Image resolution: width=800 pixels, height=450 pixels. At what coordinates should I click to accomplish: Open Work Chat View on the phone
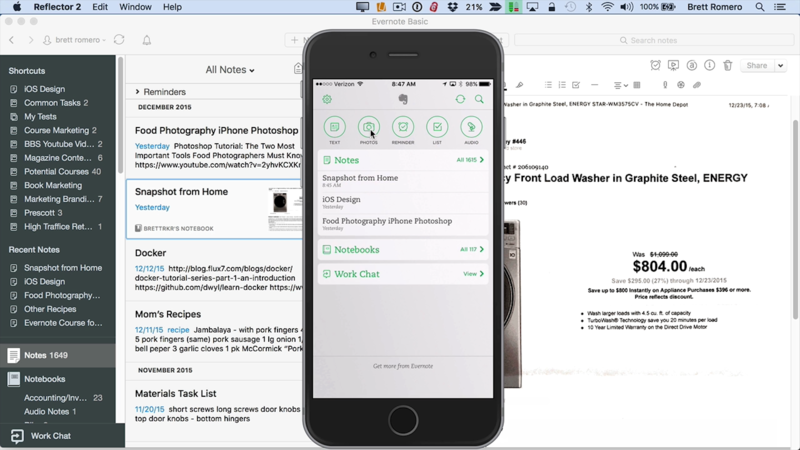(x=473, y=274)
